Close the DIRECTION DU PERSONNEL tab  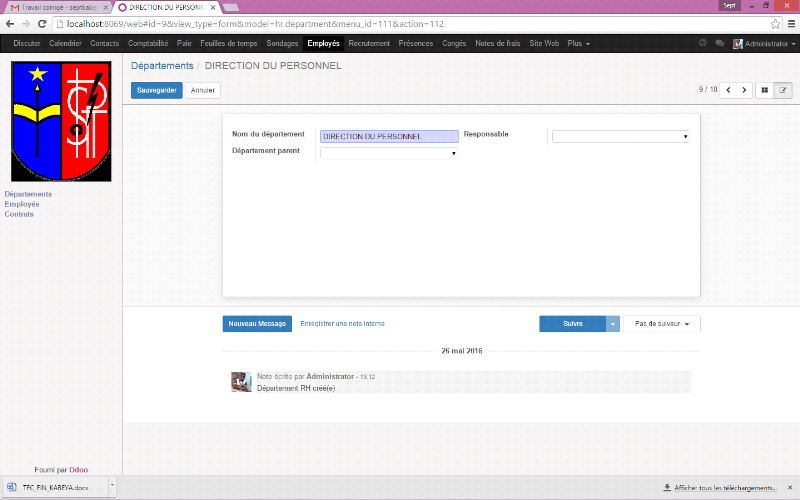(213, 7)
